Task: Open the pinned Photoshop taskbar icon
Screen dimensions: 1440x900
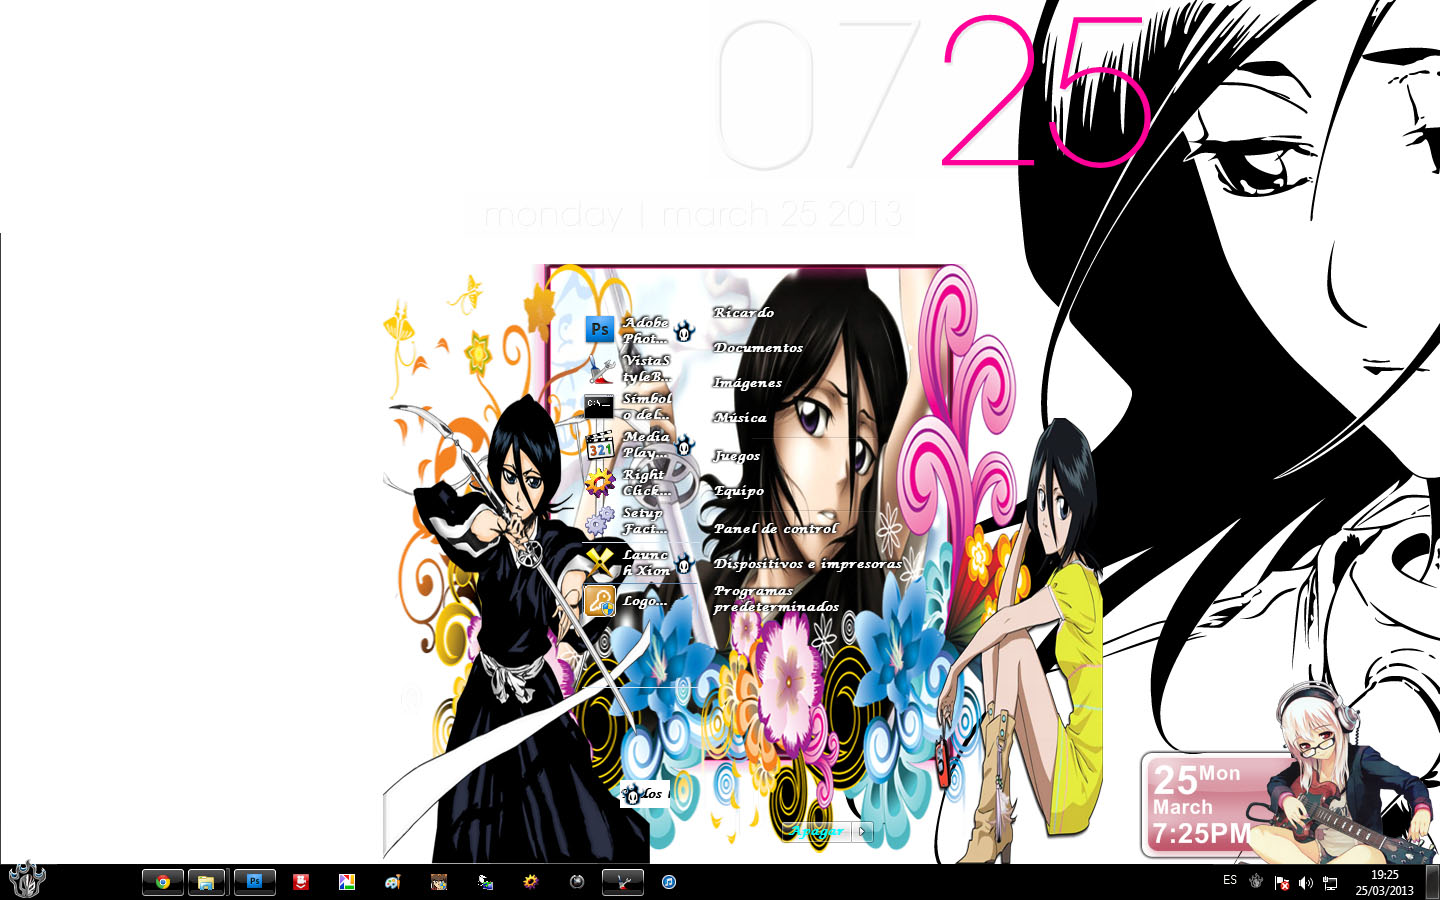Action: coord(254,882)
